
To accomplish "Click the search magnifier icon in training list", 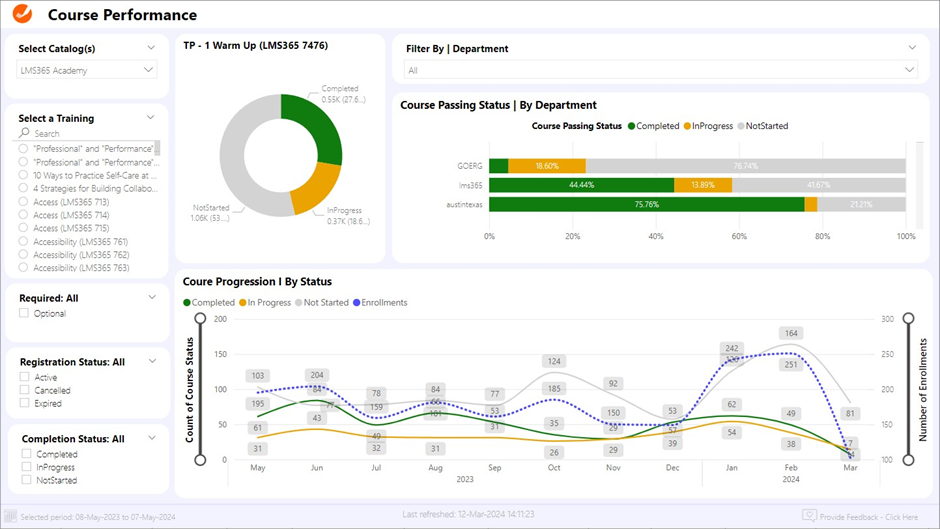I will (24, 133).
